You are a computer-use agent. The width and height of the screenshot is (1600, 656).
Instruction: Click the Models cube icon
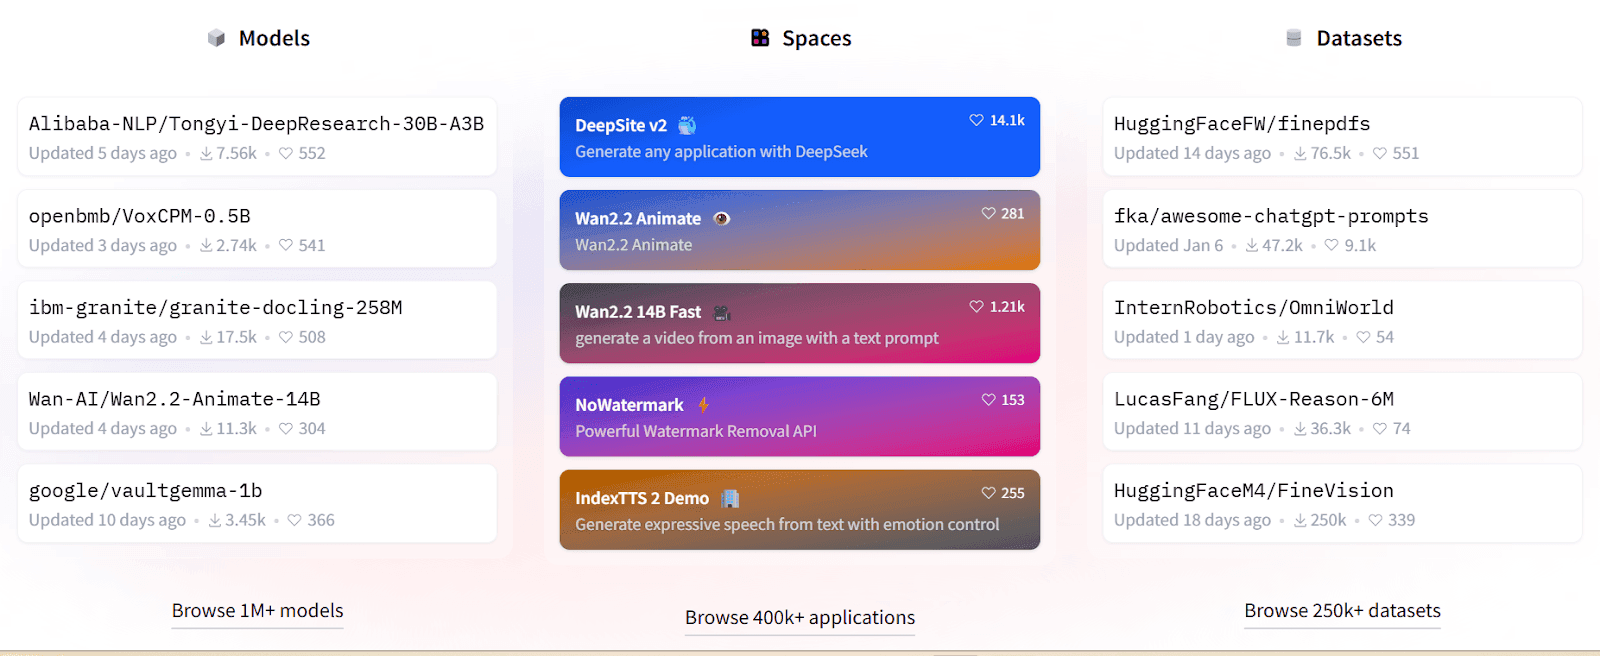click(216, 38)
